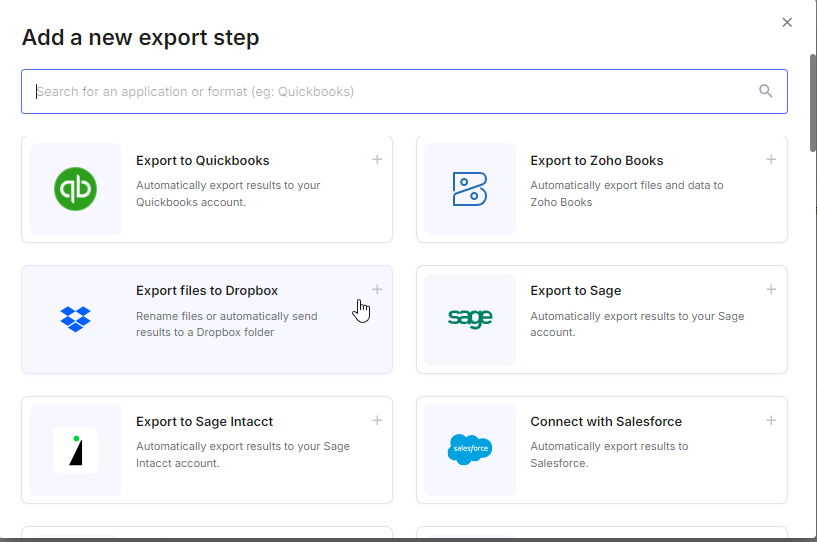Click the Sage logo icon

point(470,318)
